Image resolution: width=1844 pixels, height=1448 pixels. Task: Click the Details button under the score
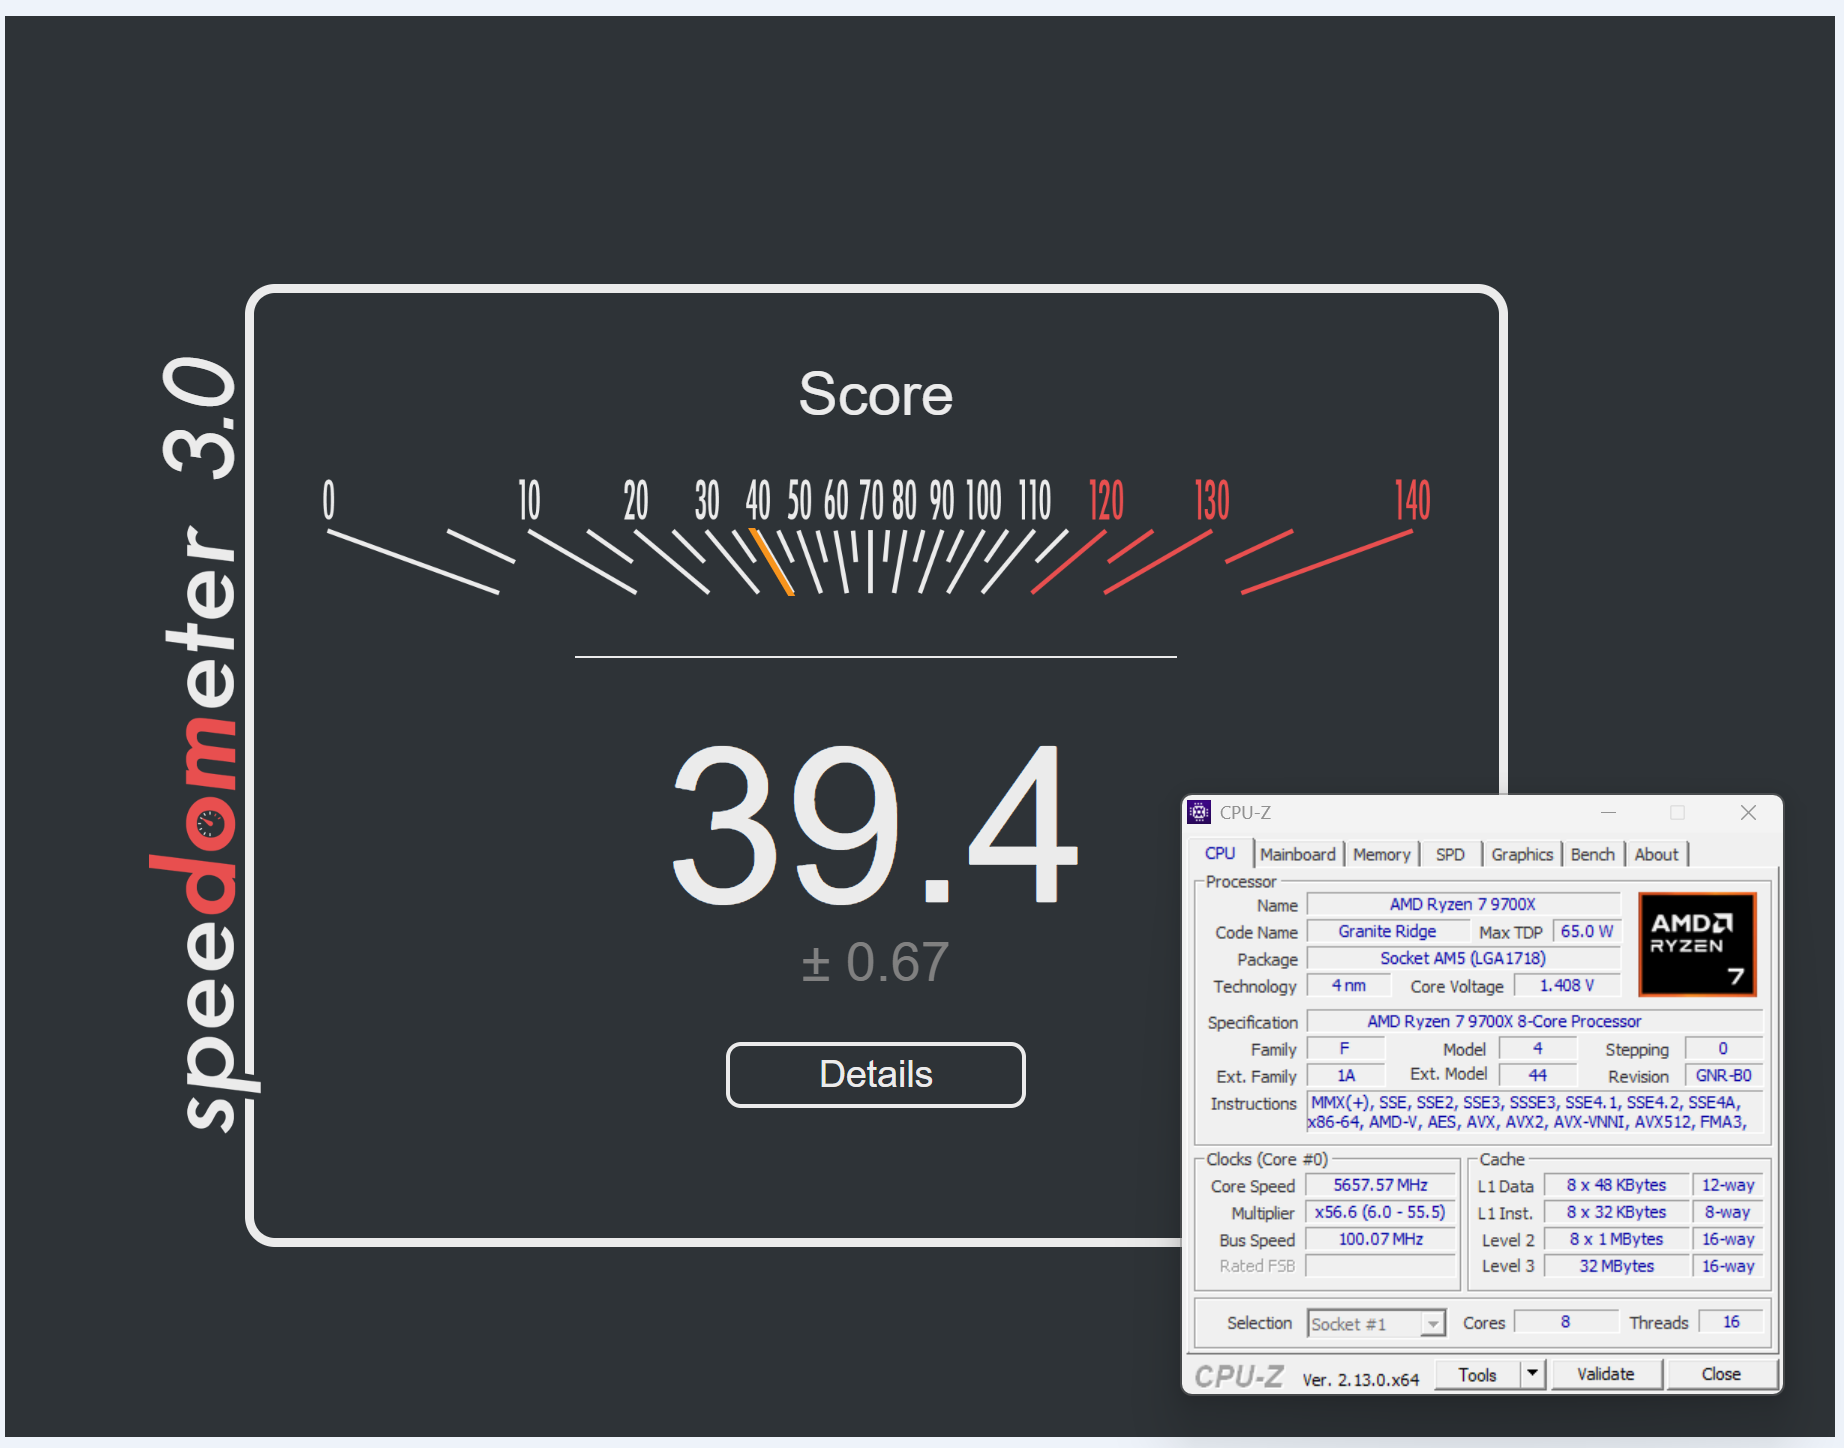click(876, 1075)
